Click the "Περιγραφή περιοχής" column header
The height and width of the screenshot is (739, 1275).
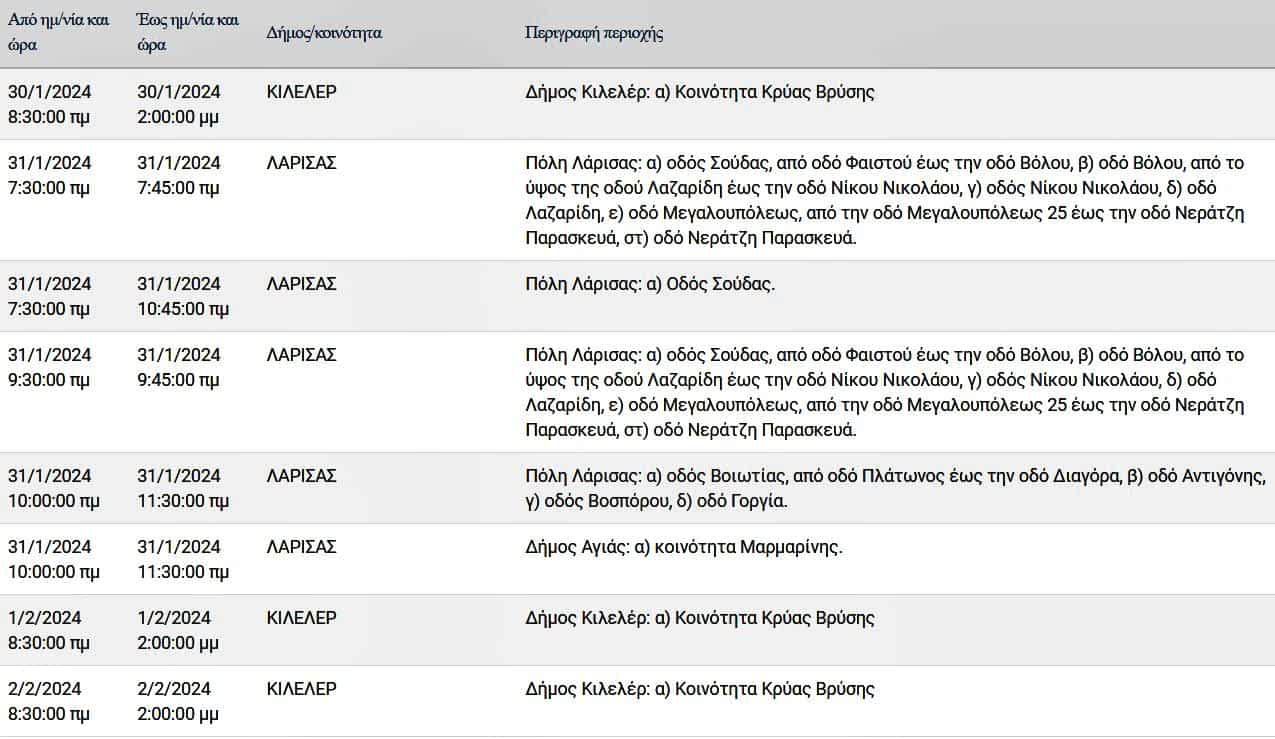pos(594,33)
